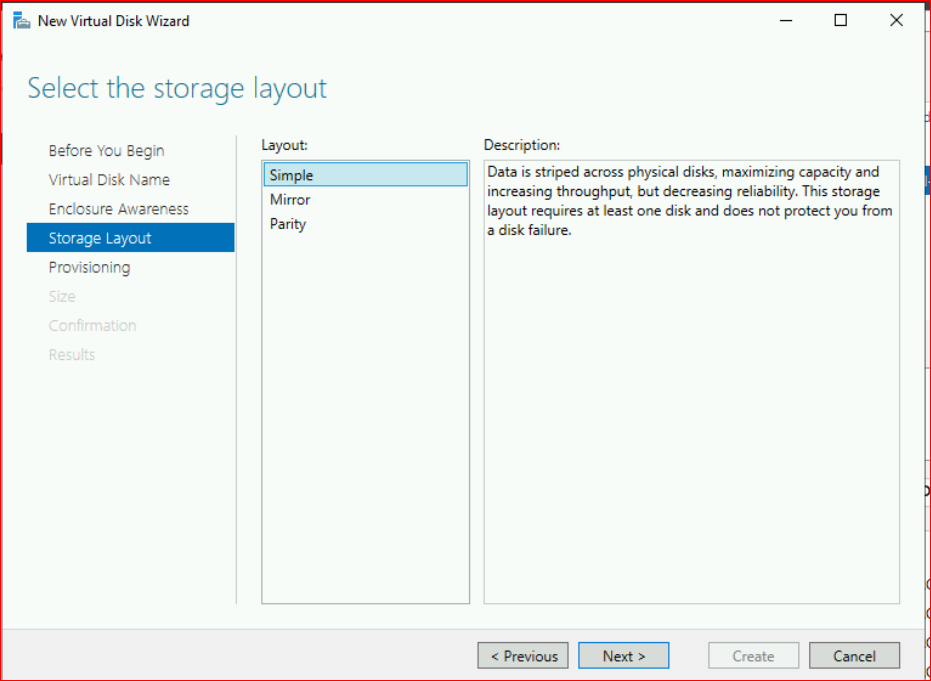Switch to the Enclosure Awareness step
Viewport: 931px width, 681px height.
click(x=118, y=209)
